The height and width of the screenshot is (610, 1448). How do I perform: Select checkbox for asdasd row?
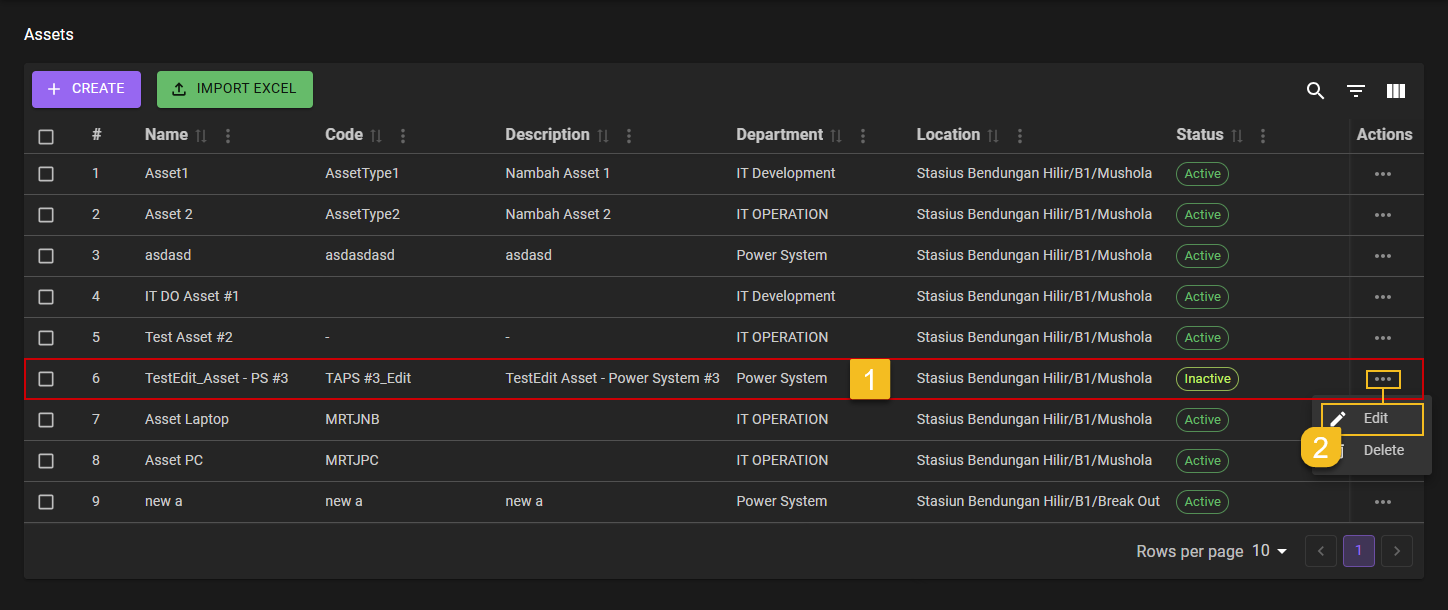(x=46, y=256)
